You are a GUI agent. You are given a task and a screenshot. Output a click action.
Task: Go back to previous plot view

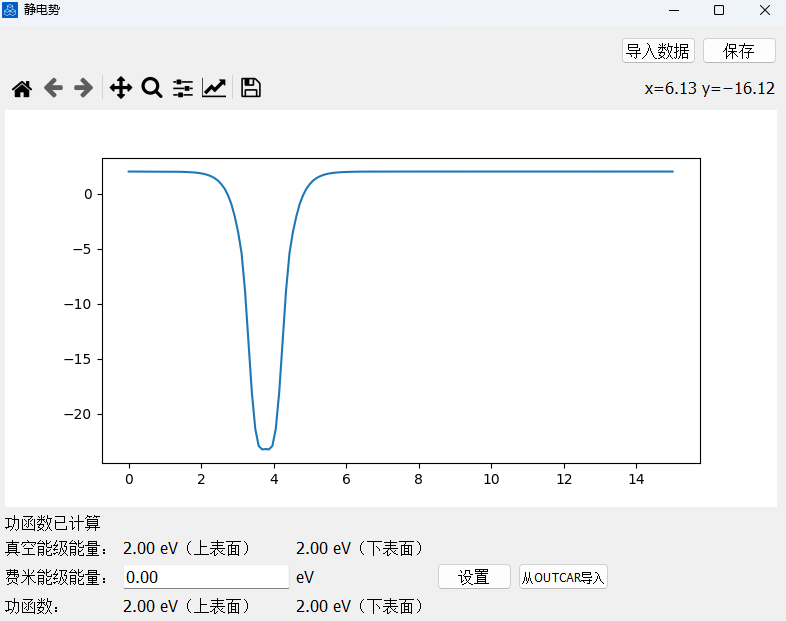pyautogui.click(x=53, y=89)
